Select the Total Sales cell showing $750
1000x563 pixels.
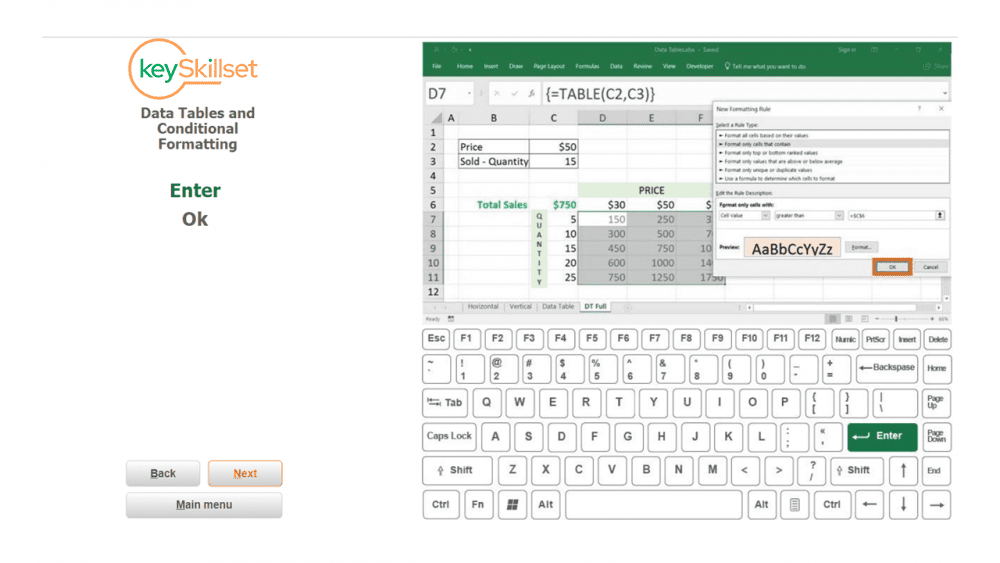click(x=553, y=205)
